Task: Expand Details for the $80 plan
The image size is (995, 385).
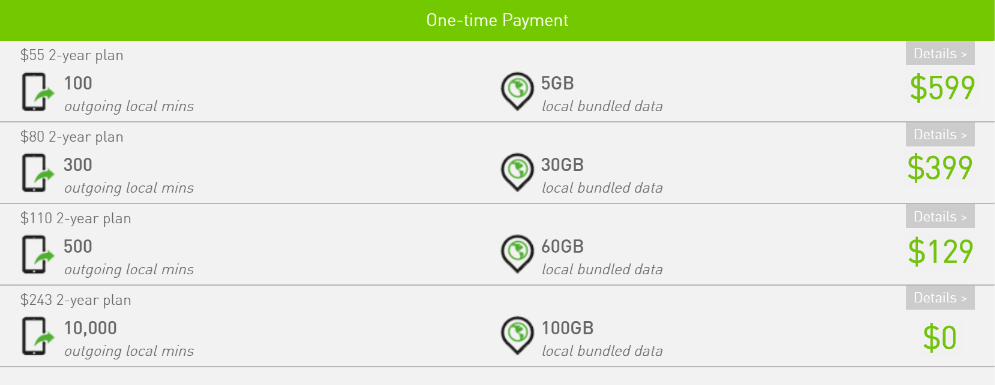Action: click(940, 135)
